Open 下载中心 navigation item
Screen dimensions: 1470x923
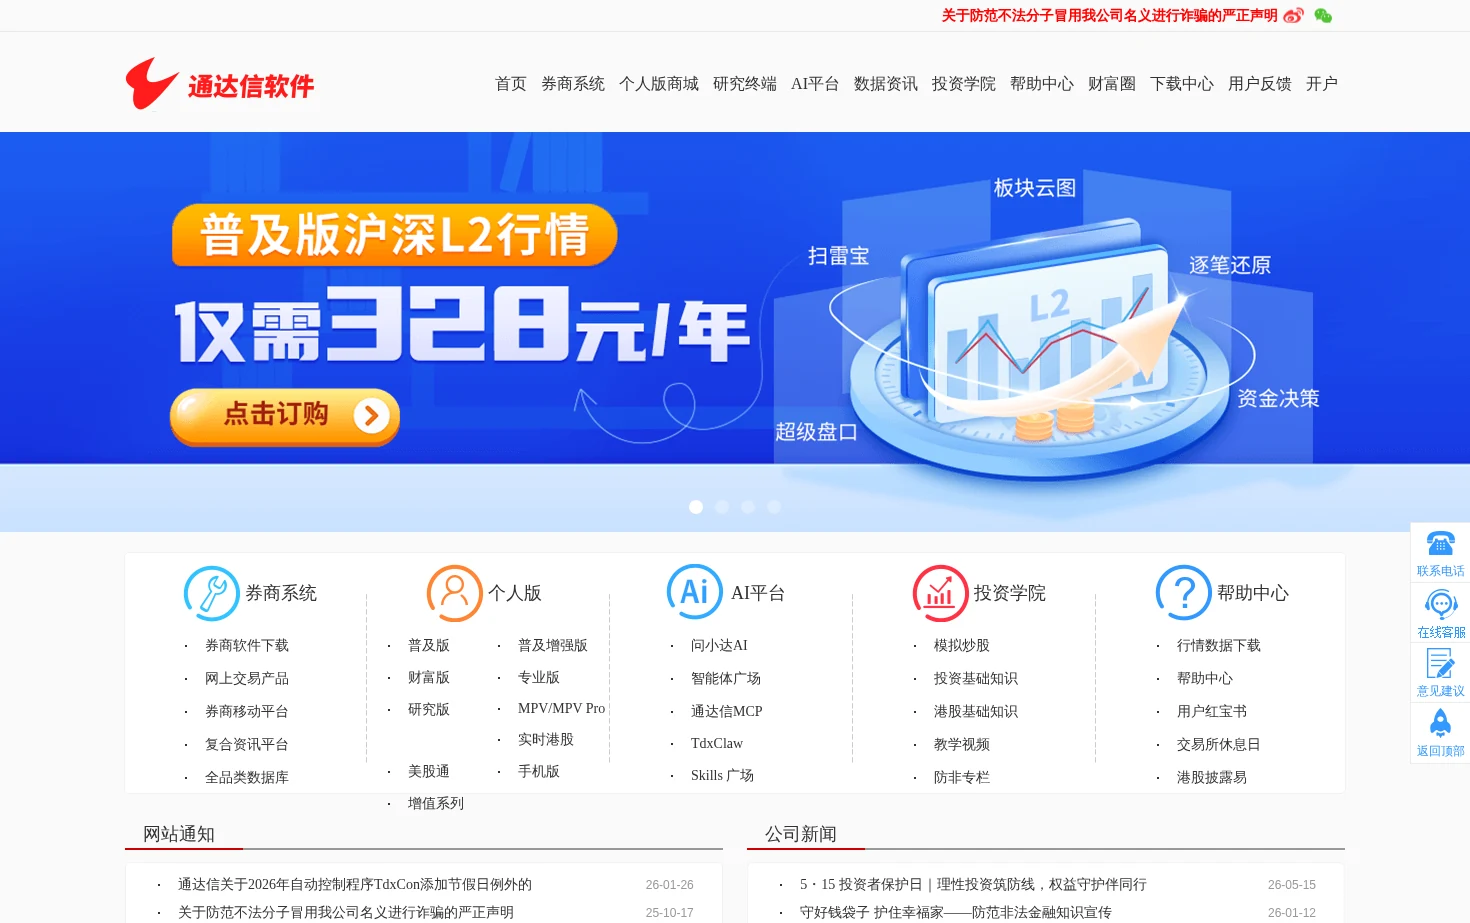[1182, 84]
